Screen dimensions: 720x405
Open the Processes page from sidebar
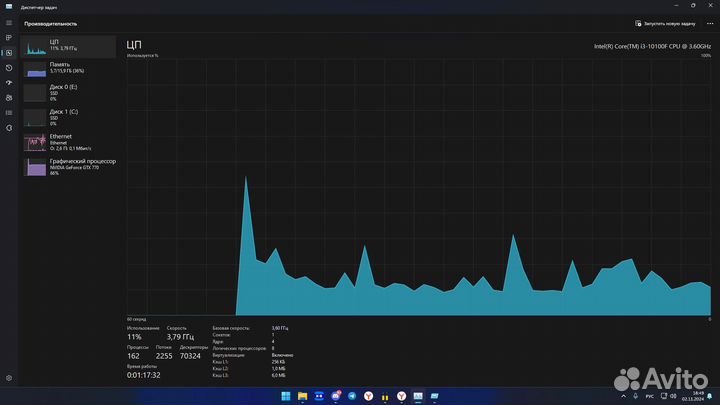8,37
